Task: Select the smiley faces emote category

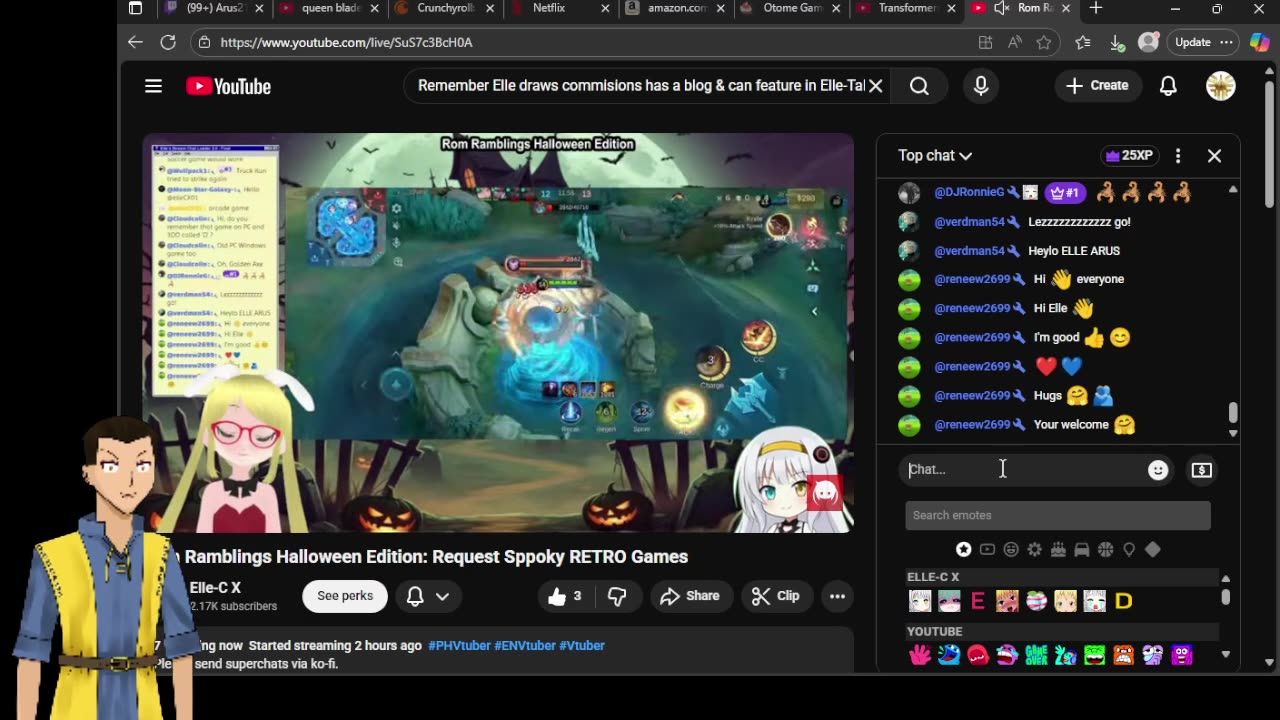Action: [1011, 549]
